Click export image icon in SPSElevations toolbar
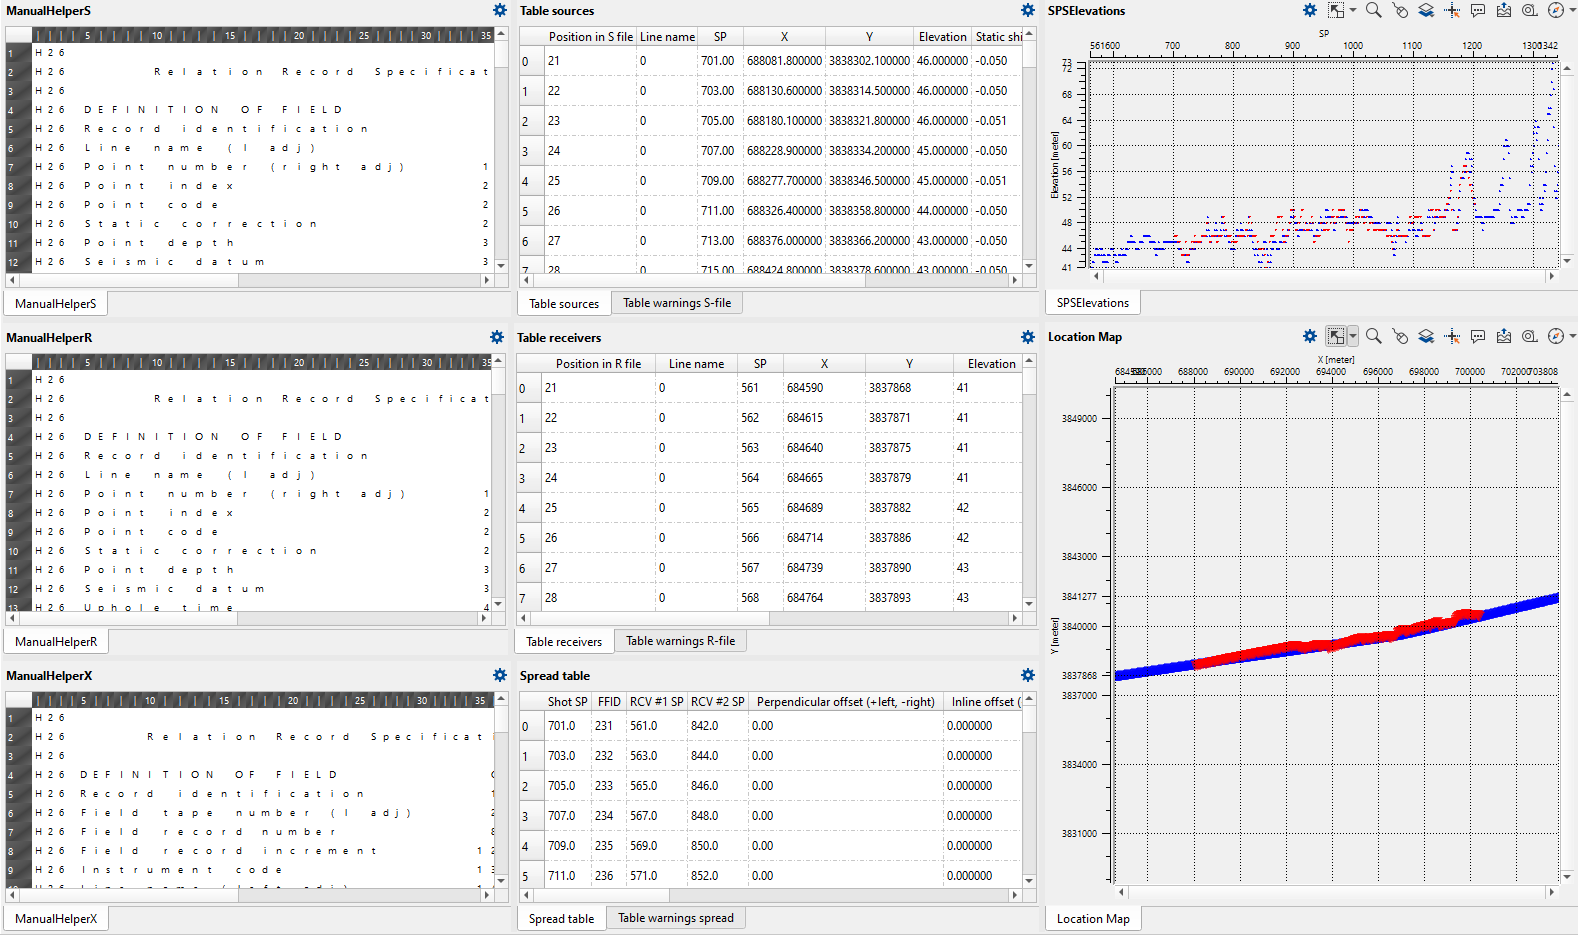The height and width of the screenshot is (935, 1578). click(x=1504, y=10)
